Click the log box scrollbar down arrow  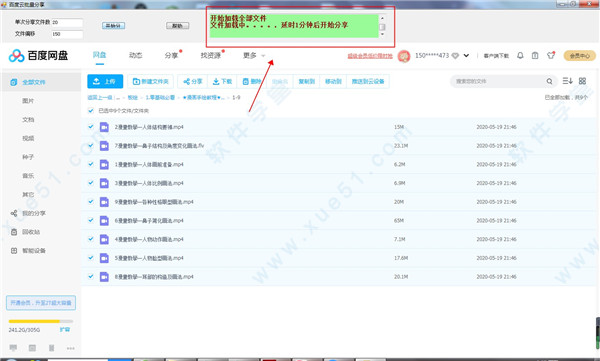[x=382, y=34]
